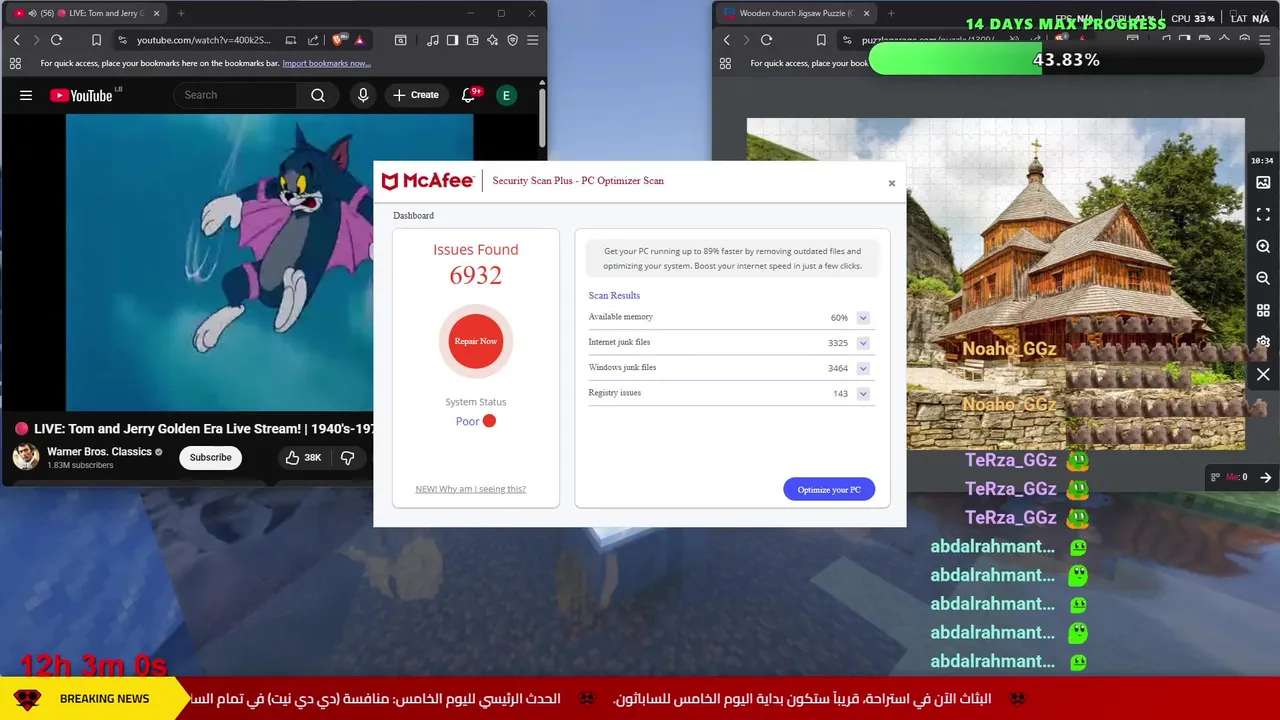1280x720 pixels.
Task: Expand the Registry issues row
Action: (863, 394)
